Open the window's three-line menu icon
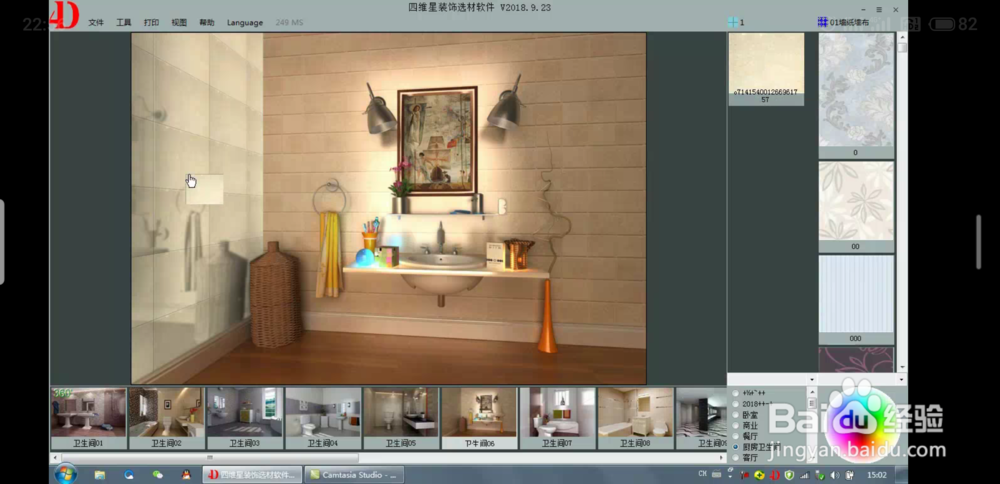This screenshot has height=484, width=1000. tap(879, 10)
